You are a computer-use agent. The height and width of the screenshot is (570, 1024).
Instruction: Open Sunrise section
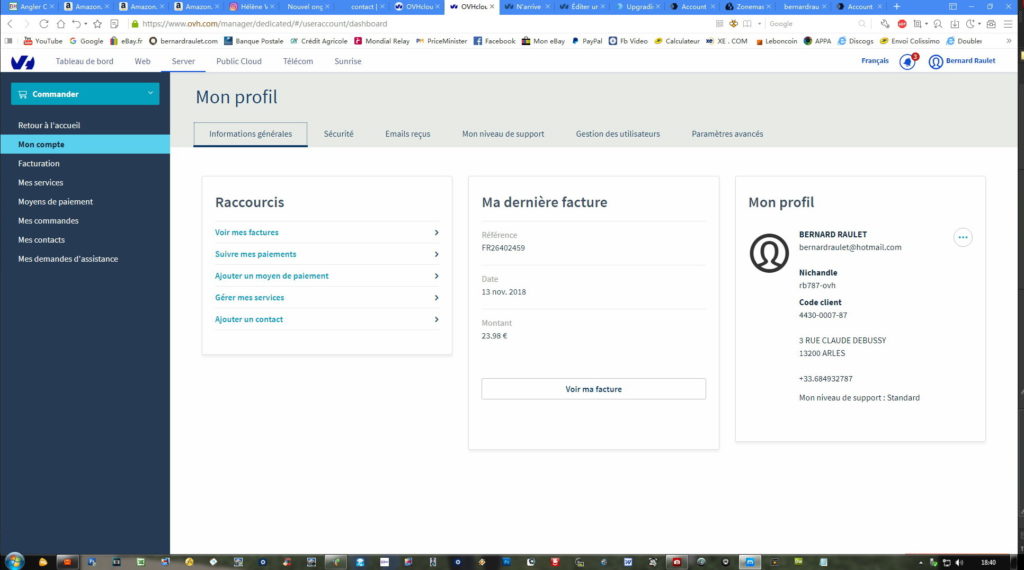point(347,61)
